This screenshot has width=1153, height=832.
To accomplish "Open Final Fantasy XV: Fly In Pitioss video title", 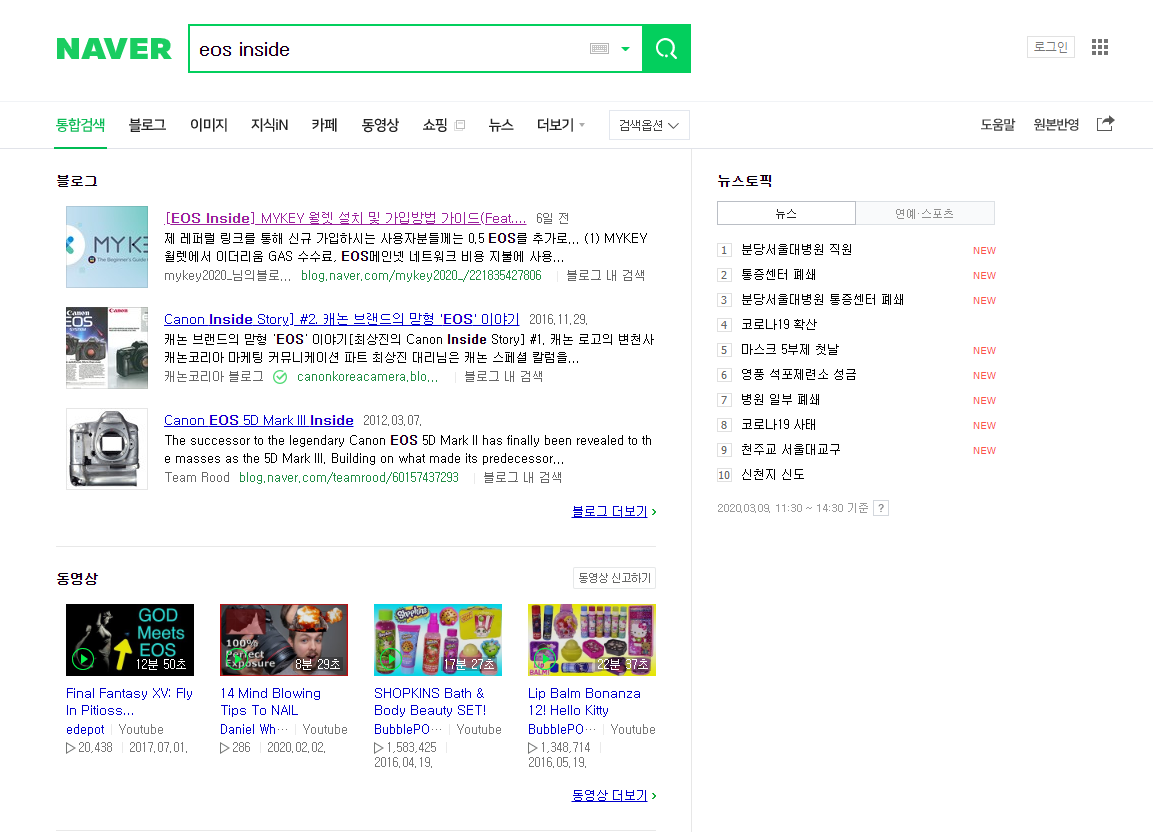I will click(x=129, y=702).
